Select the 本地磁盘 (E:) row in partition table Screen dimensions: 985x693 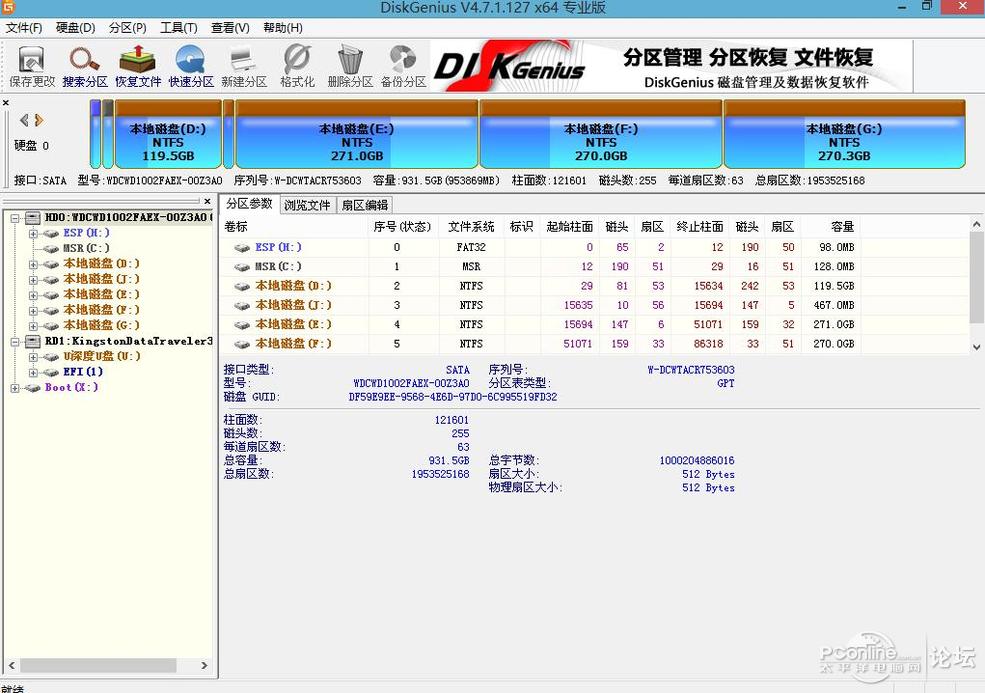tap(540, 324)
